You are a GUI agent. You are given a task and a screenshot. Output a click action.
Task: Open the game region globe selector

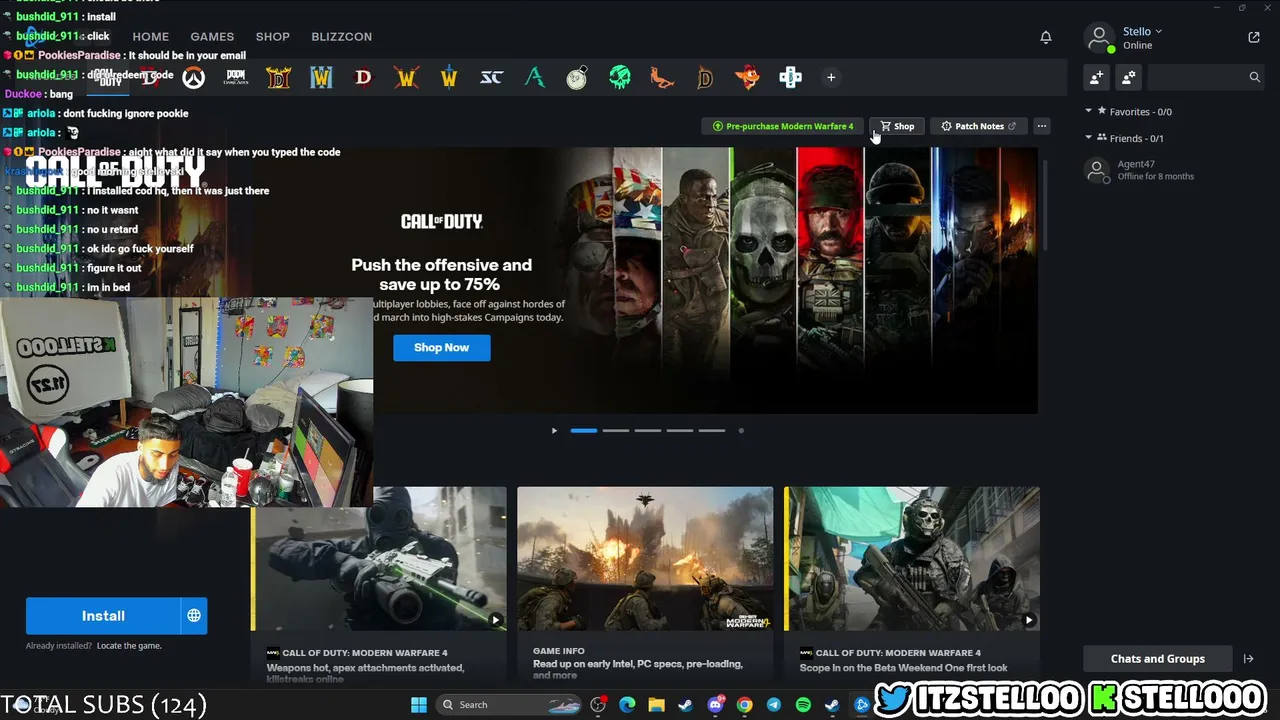point(194,616)
